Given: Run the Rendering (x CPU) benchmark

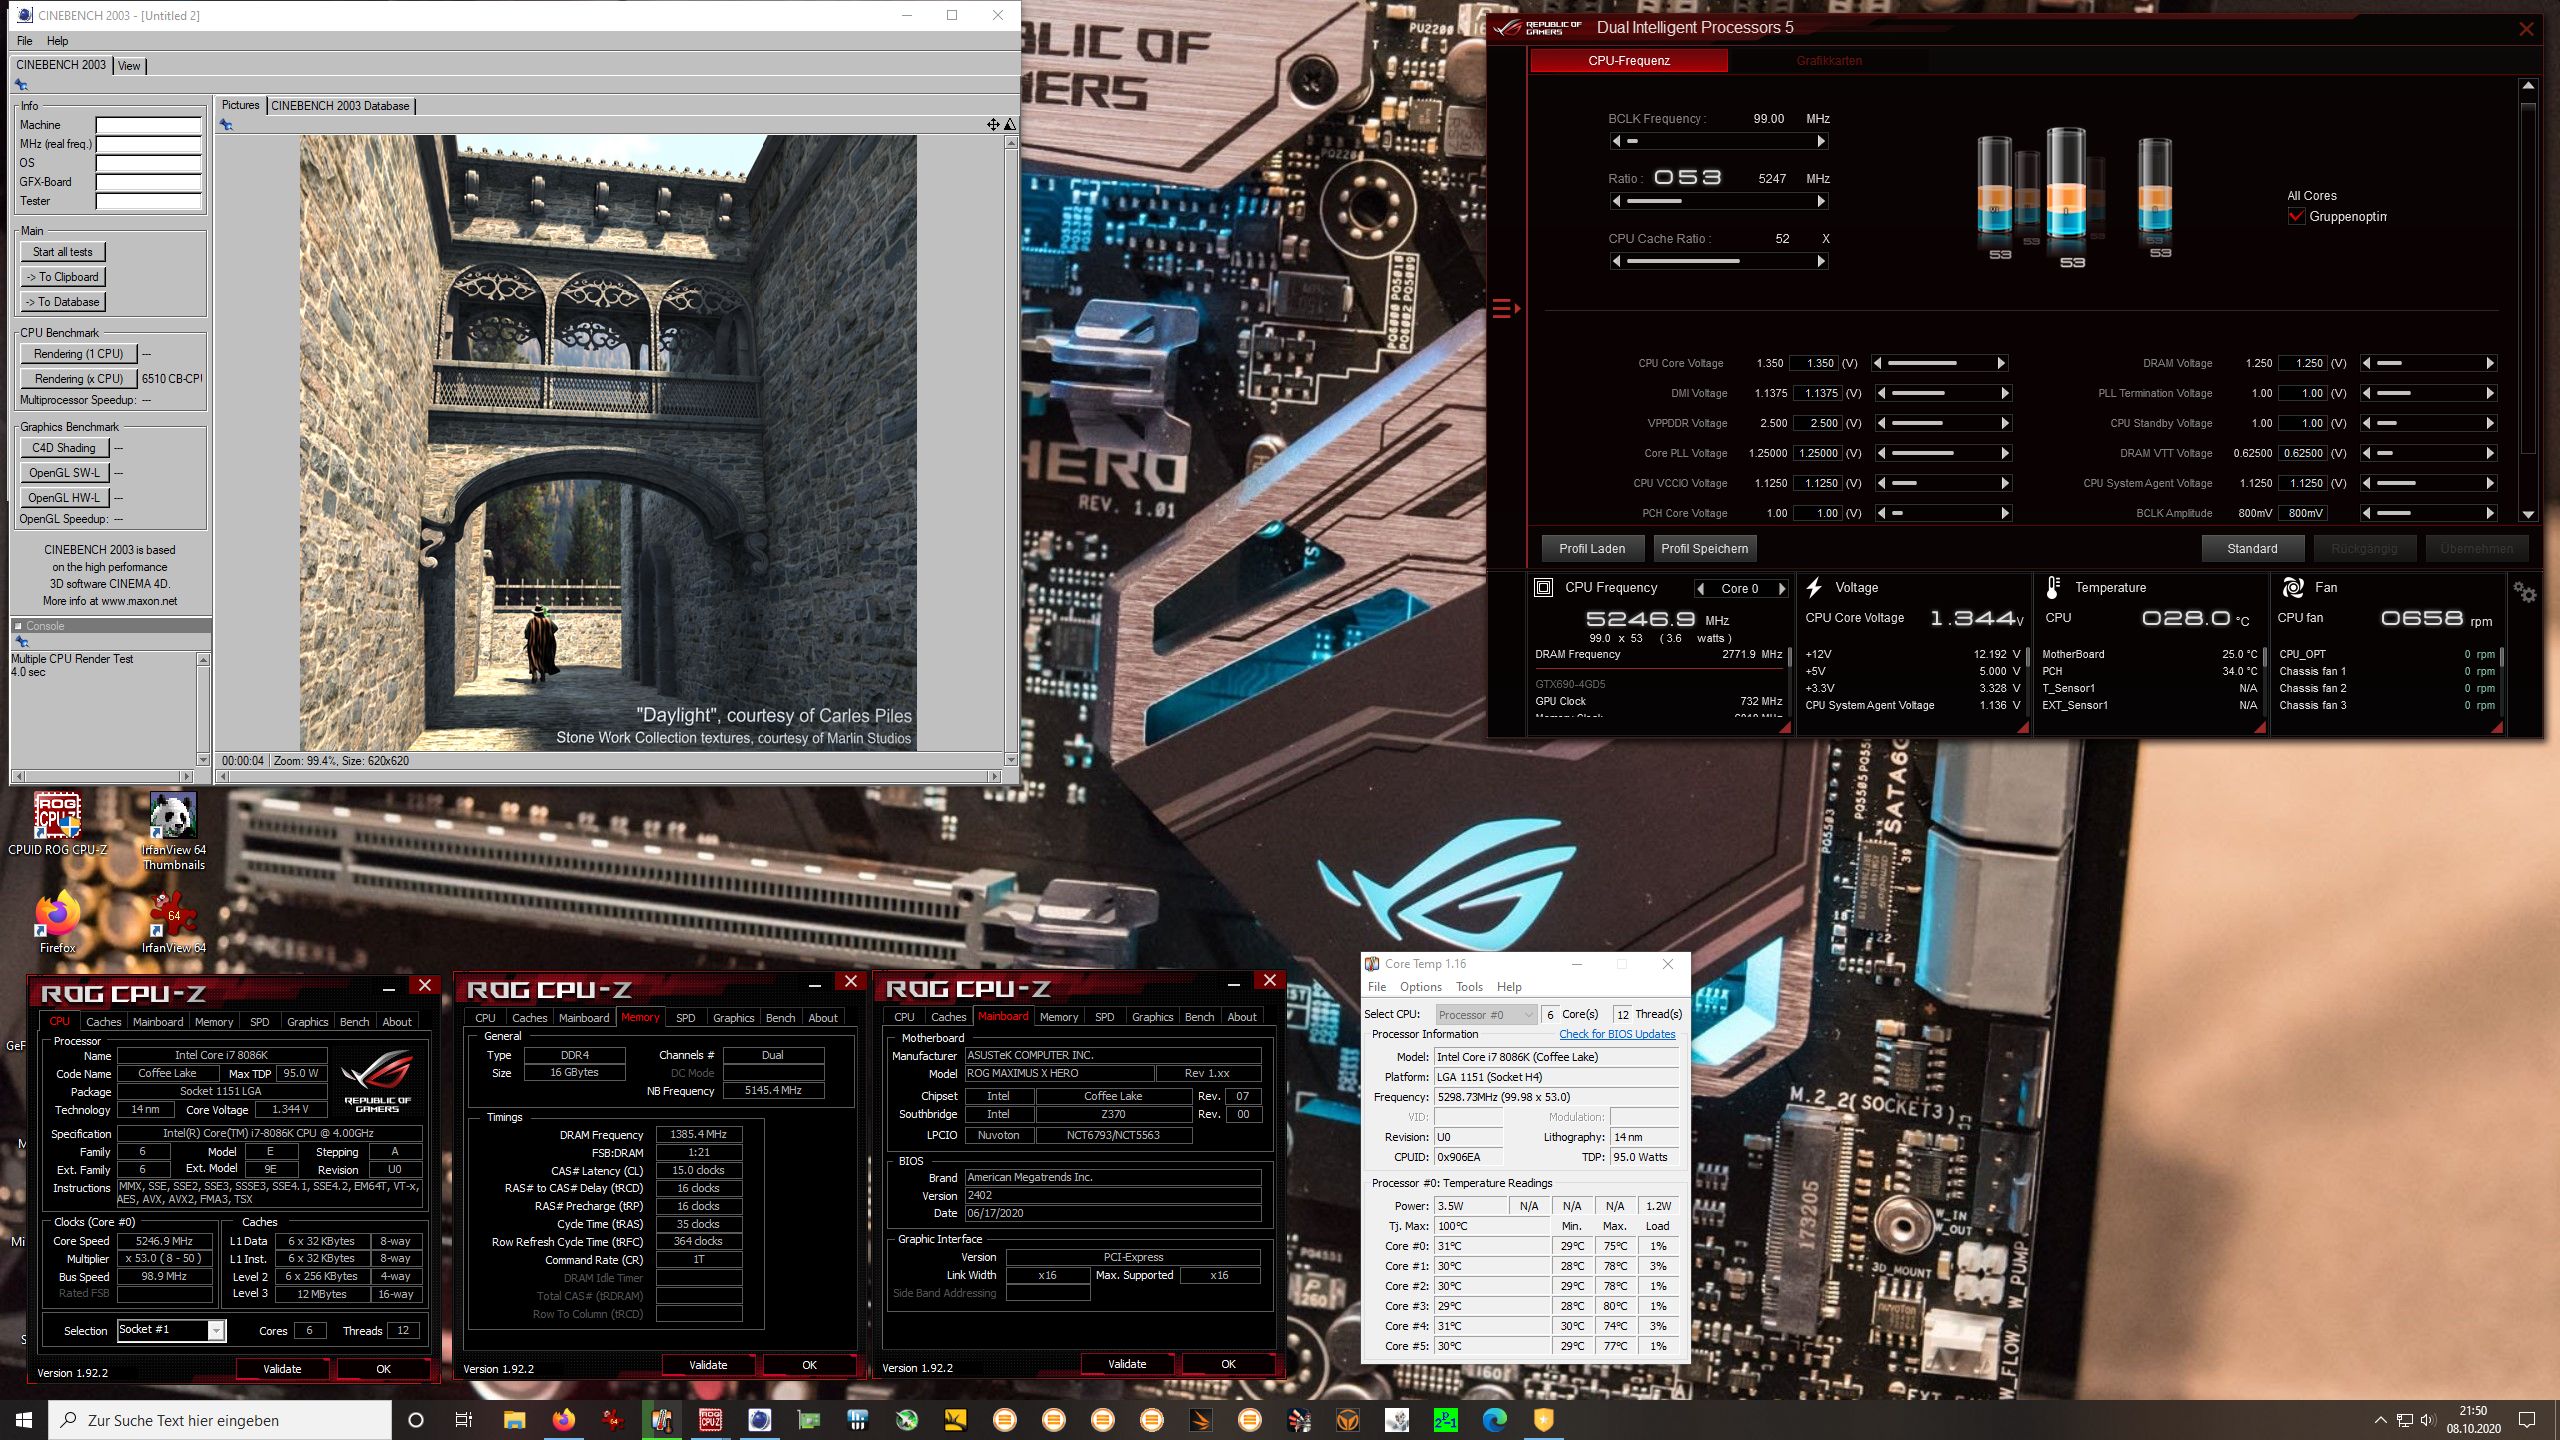Looking at the screenshot, I should coord(78,379).
